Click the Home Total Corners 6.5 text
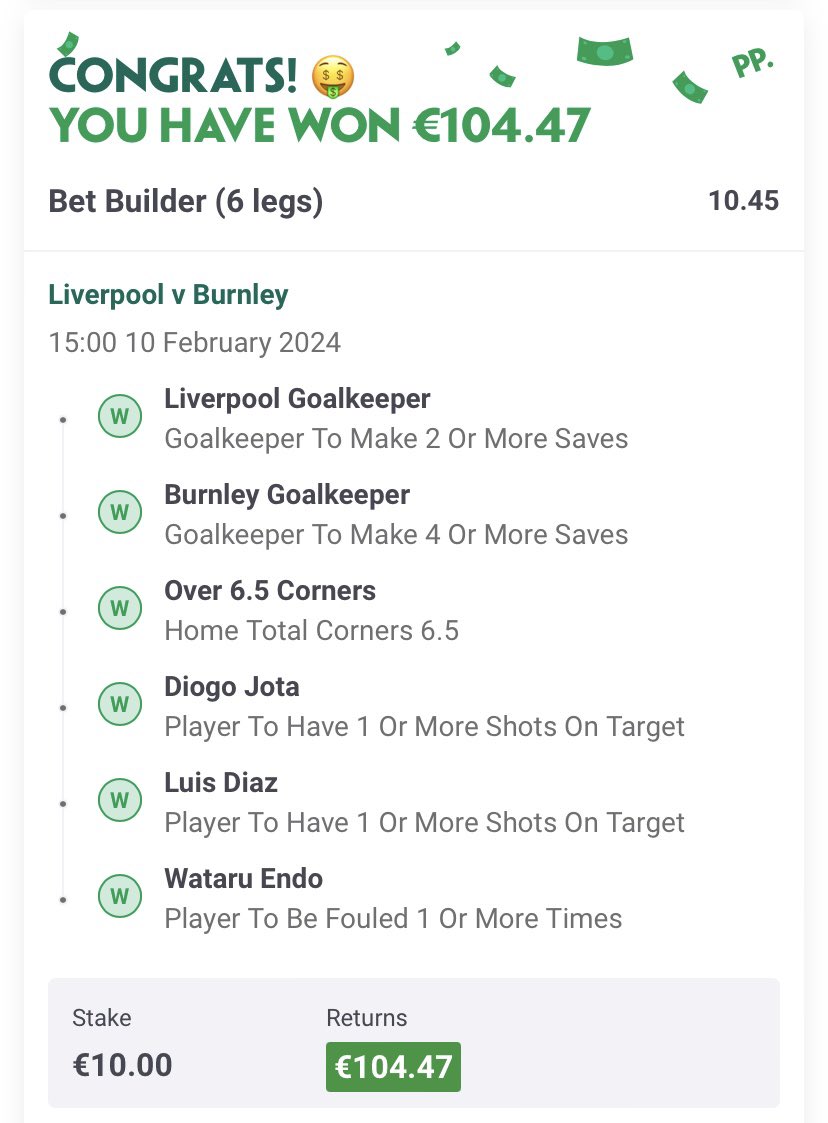The height and width of the screenshot is (1123, 828). click(312, 631)
